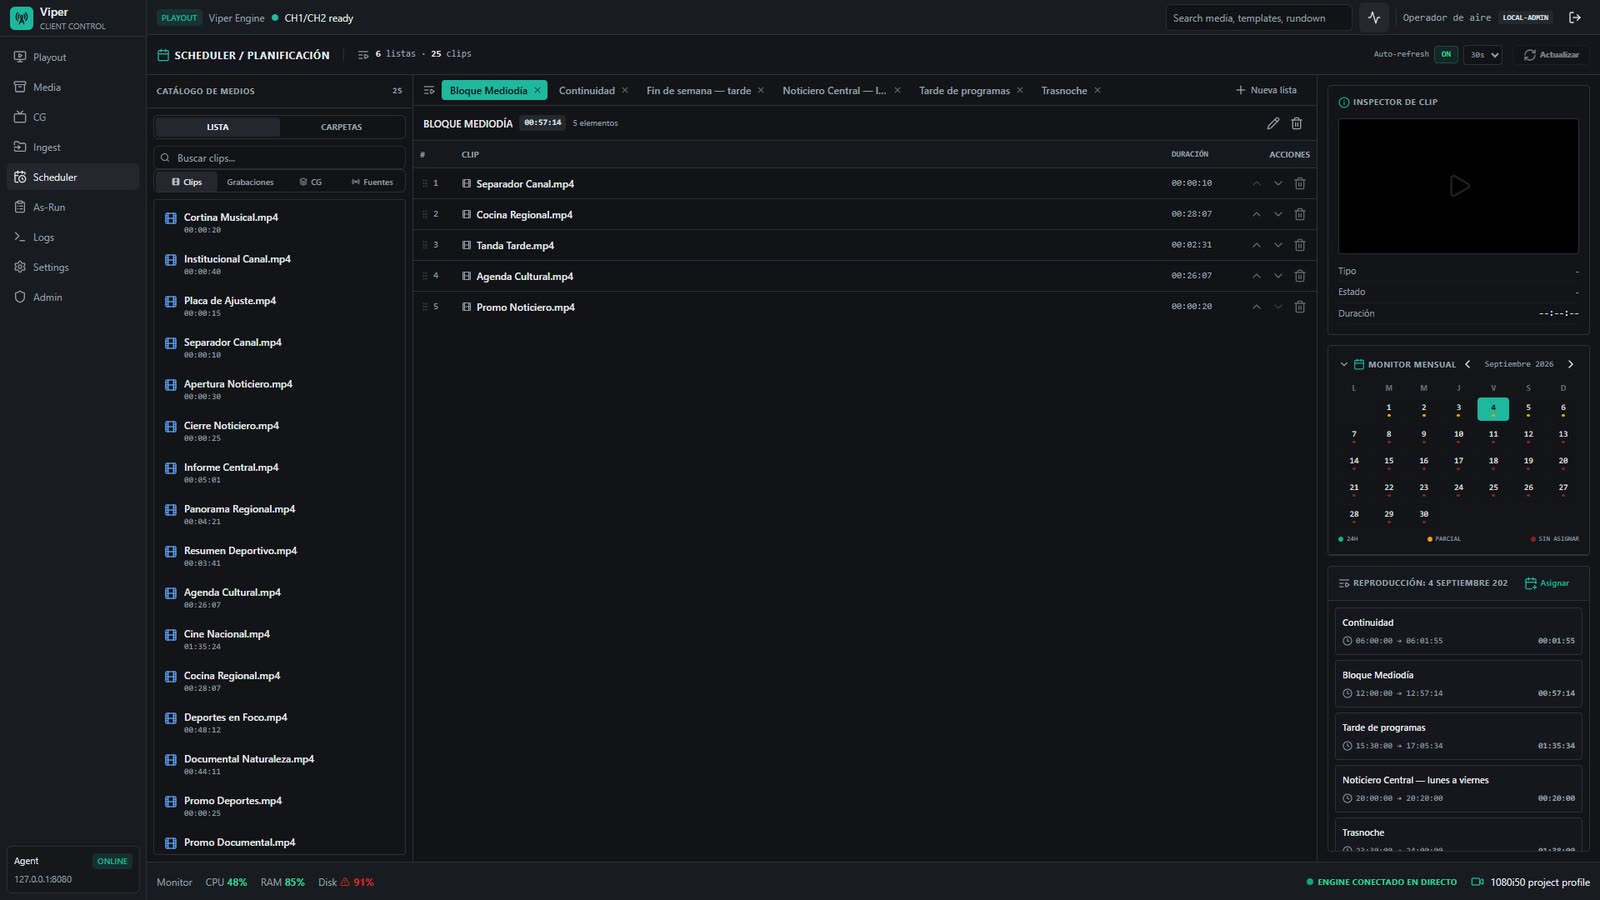Click the Asignar link
The height and width of the screenshot is (900, 1600).
(1547, 583)
